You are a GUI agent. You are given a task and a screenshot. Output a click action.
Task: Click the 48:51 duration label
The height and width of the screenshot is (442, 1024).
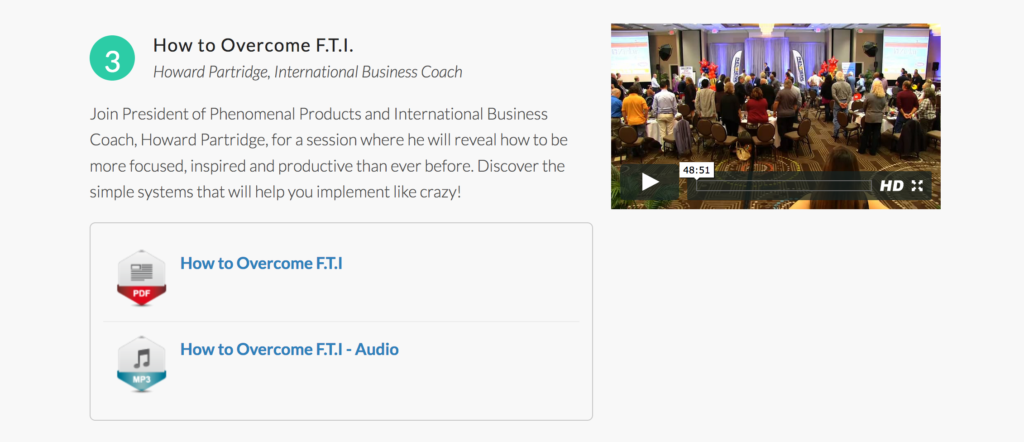pyautogui.click(x=696, y=170)
